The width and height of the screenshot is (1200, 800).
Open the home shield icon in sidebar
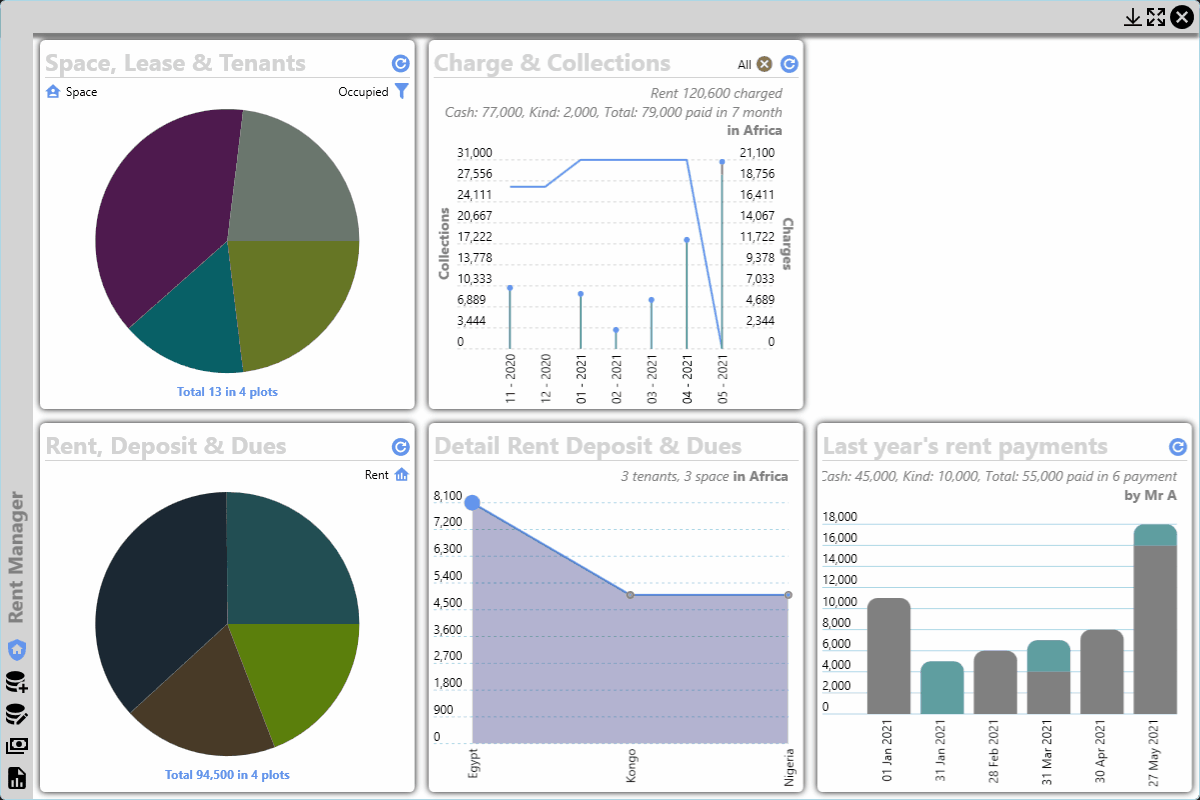click(x=16, y=650)
